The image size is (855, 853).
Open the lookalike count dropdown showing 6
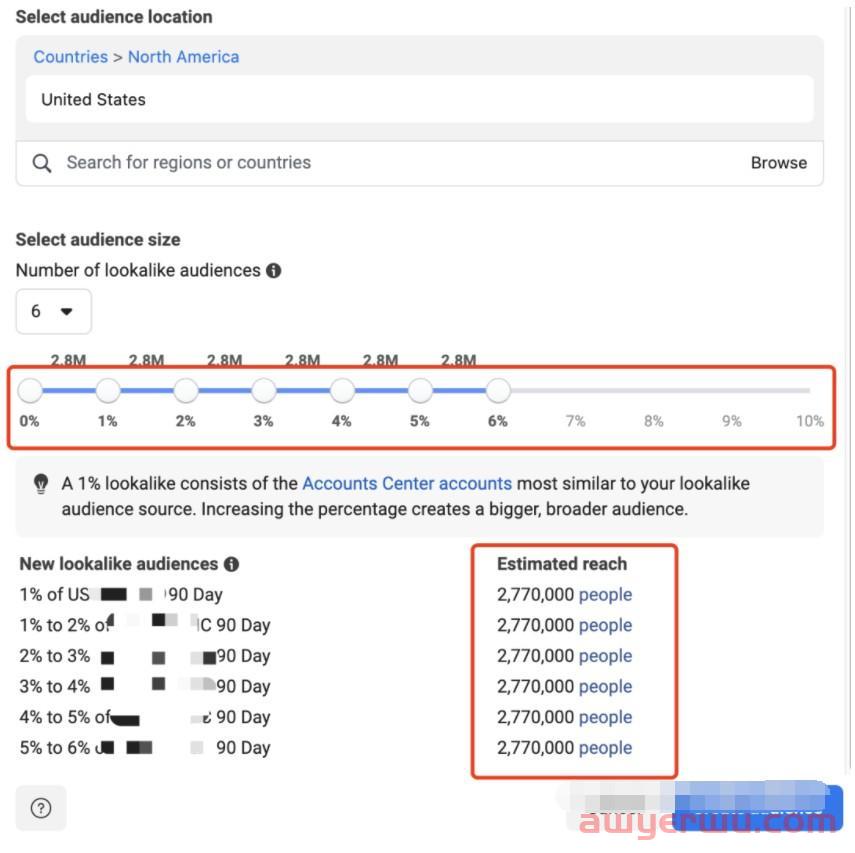pos(53,311)
